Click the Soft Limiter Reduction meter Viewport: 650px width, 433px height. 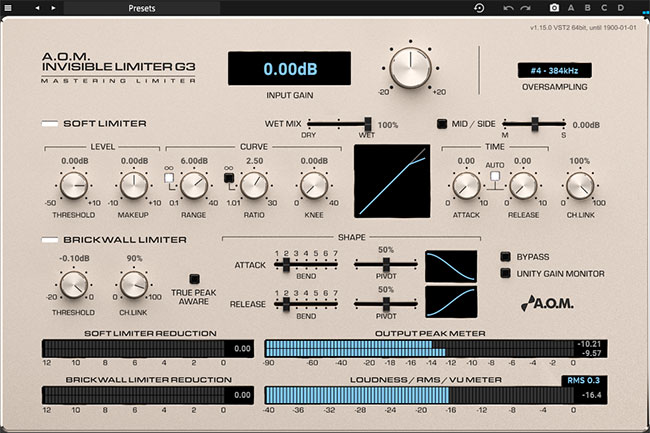tap(148, 348)
